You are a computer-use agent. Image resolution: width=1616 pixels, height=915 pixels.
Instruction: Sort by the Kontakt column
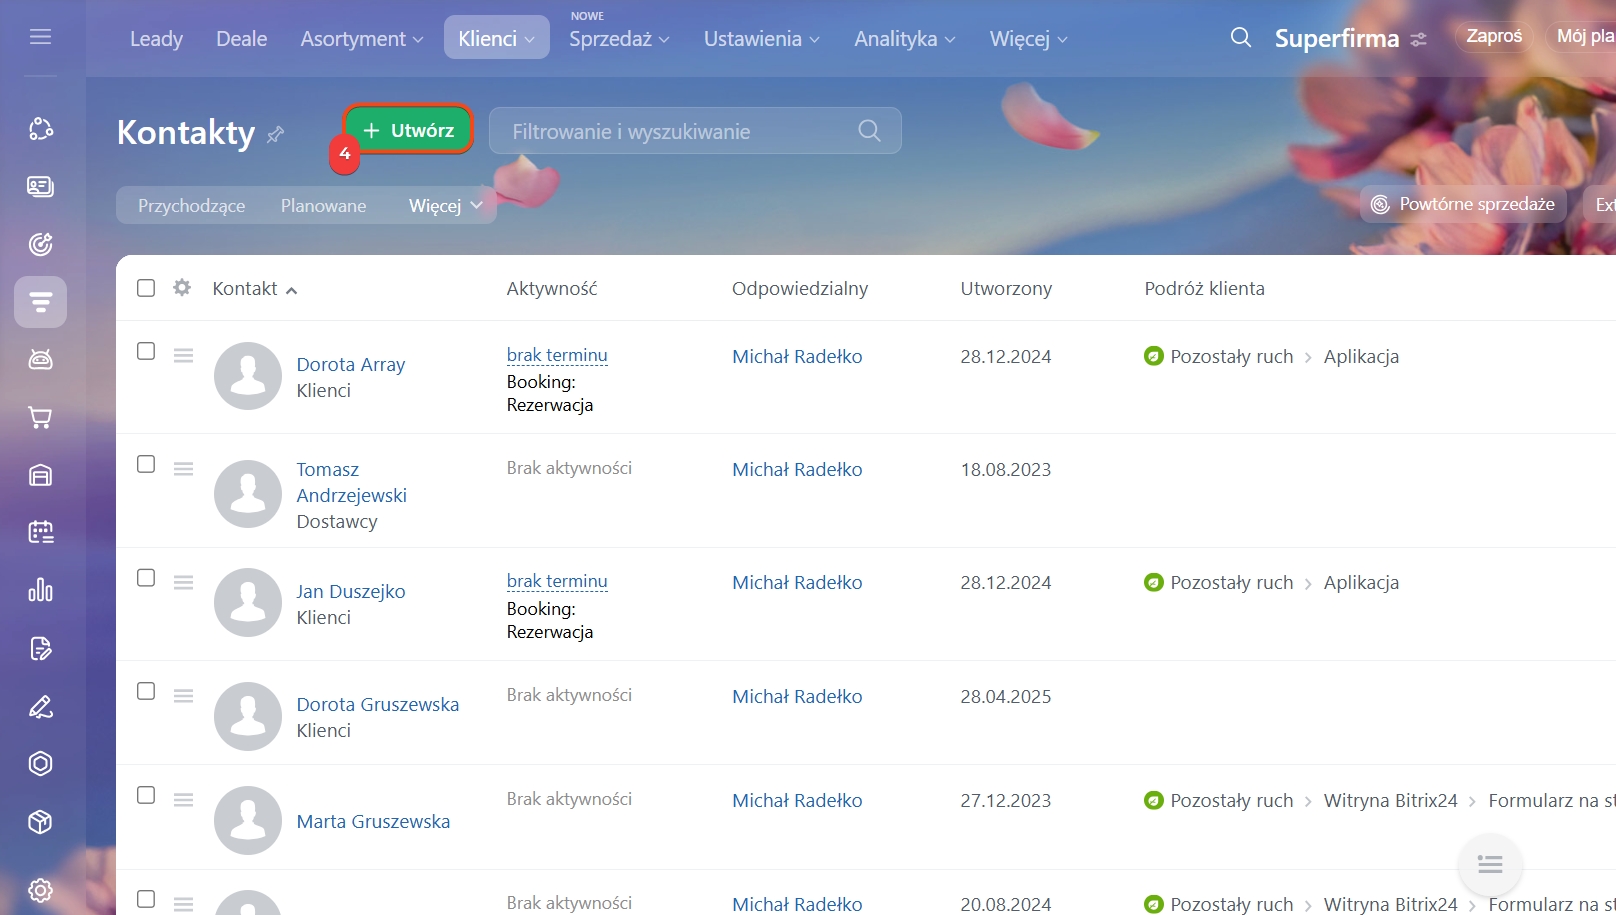click(x=254, y=288)
